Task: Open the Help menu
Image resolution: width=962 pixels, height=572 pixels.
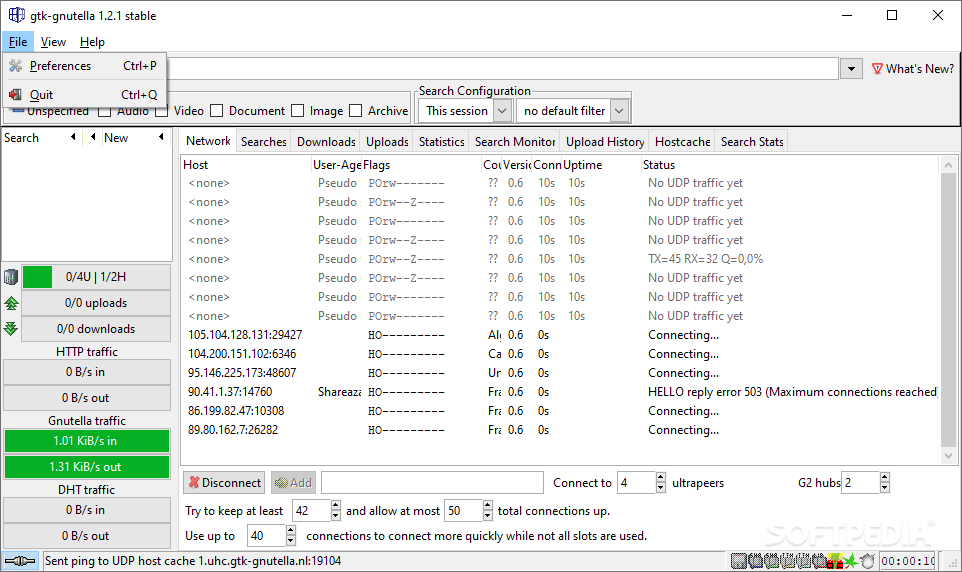Action: [92, 42]
